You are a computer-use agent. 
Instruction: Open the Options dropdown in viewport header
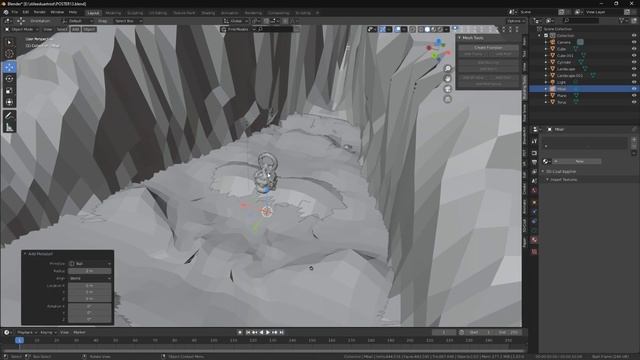(x=516, y=21)
